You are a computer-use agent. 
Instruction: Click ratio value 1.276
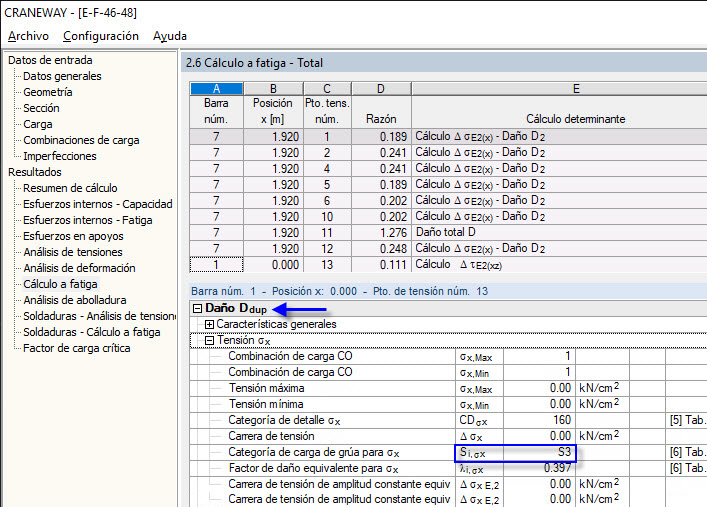(x=381, y=233)
